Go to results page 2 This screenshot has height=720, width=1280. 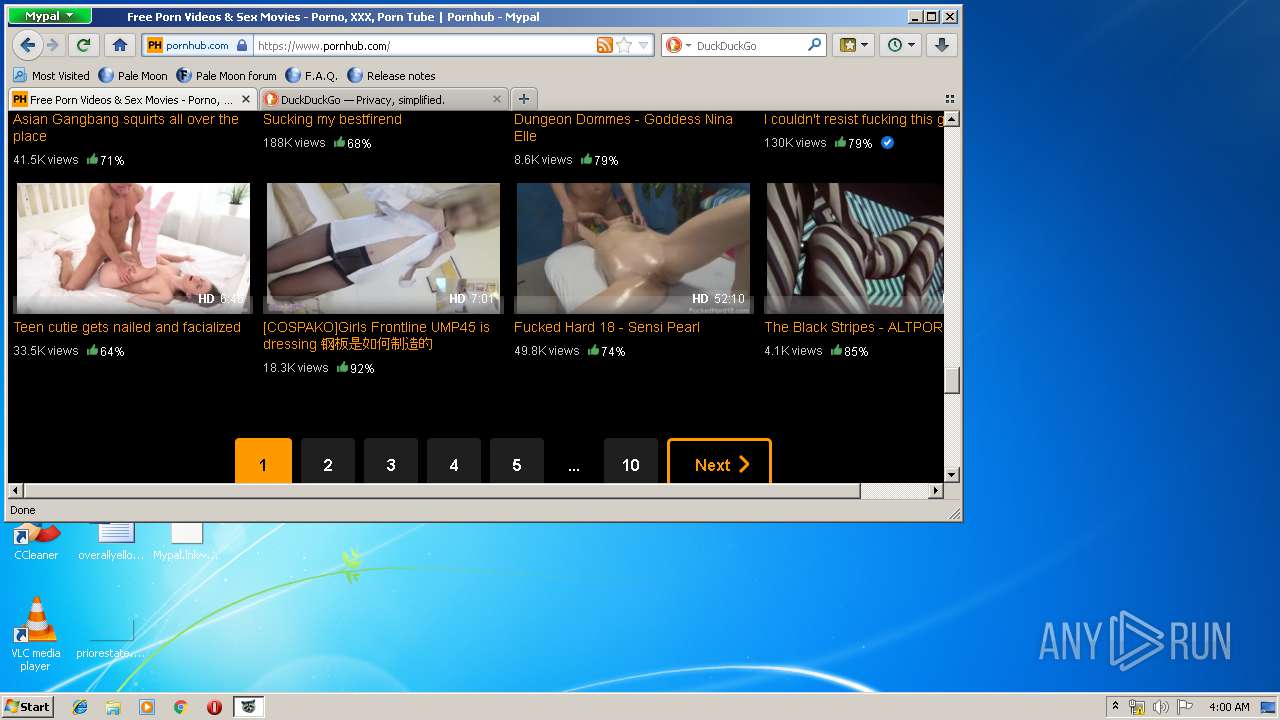pos(328,463)
